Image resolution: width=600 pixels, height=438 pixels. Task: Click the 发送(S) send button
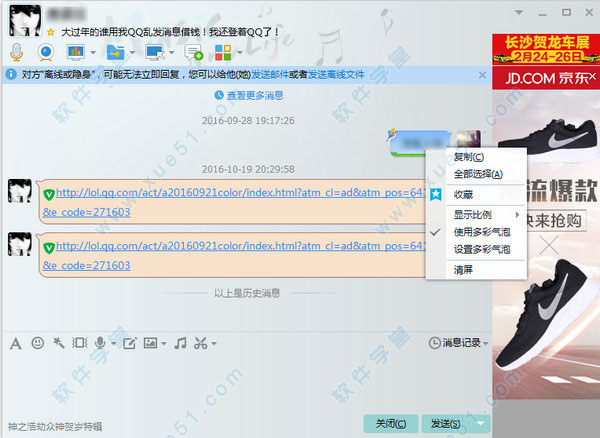(446, 423)
